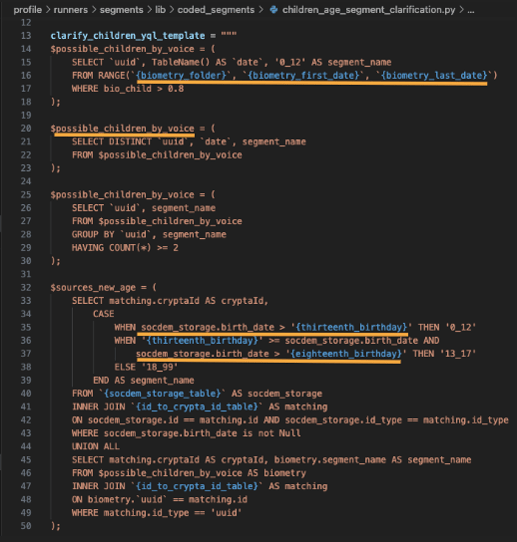
Task: Click the clarify_children_yql_template variable name
Action: coord(128,36)
